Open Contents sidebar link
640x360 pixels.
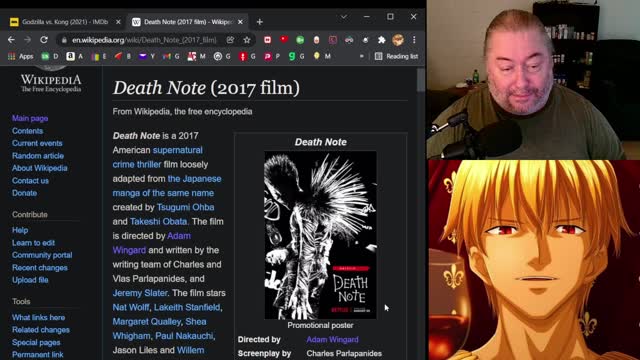point(27,131)
